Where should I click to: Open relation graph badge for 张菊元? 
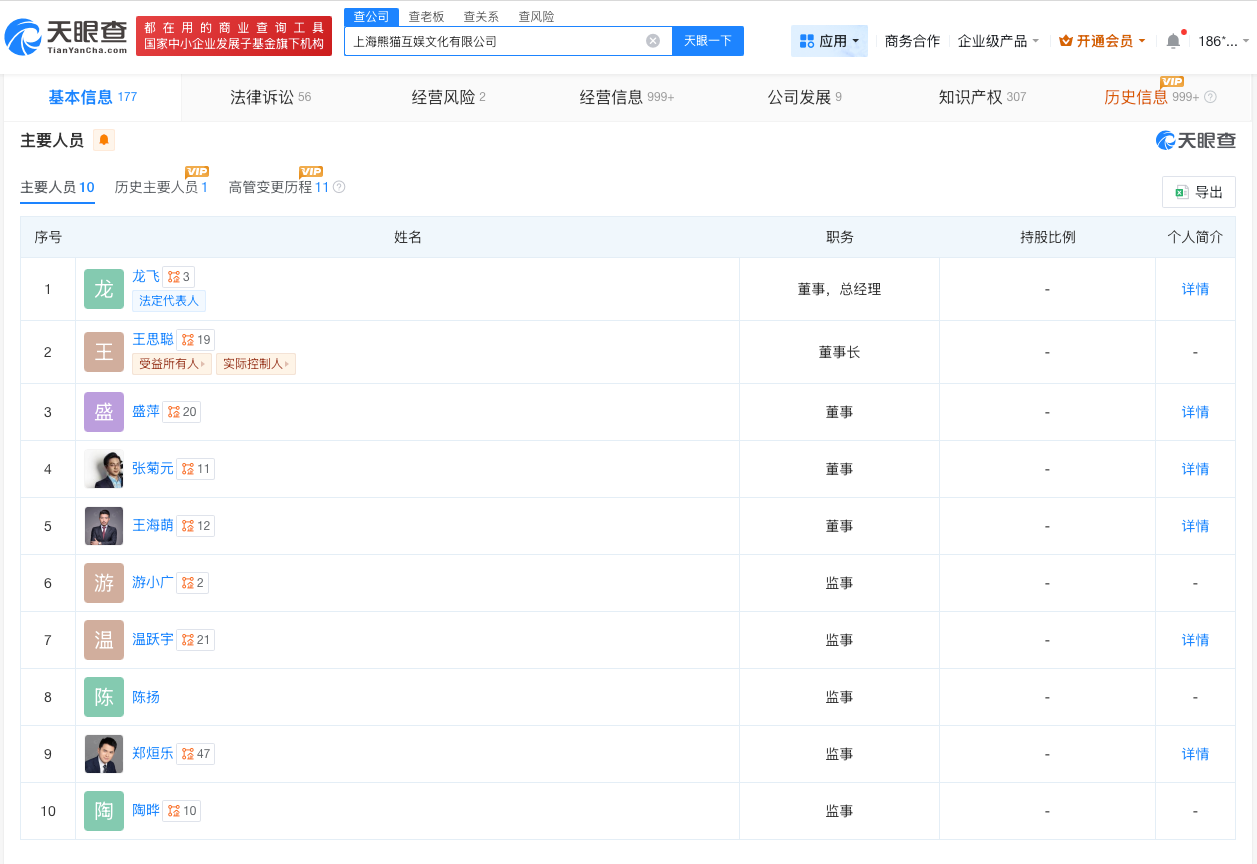pyautogui.click(x=196, y=468)
